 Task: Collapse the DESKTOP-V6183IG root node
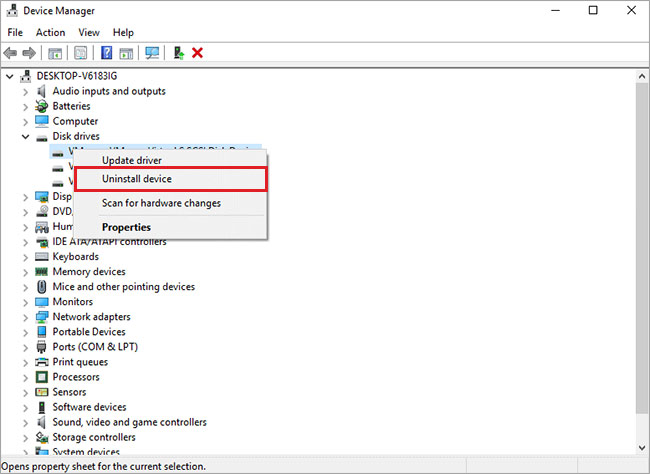[x=11, y=76]
